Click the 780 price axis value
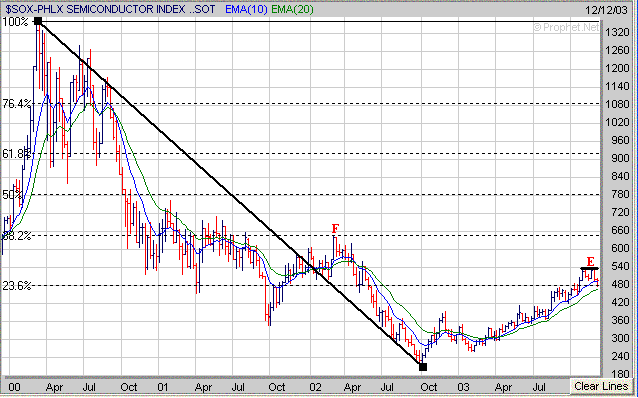Image resolution: width=638 pixels, height=398 pixels. 620,194
